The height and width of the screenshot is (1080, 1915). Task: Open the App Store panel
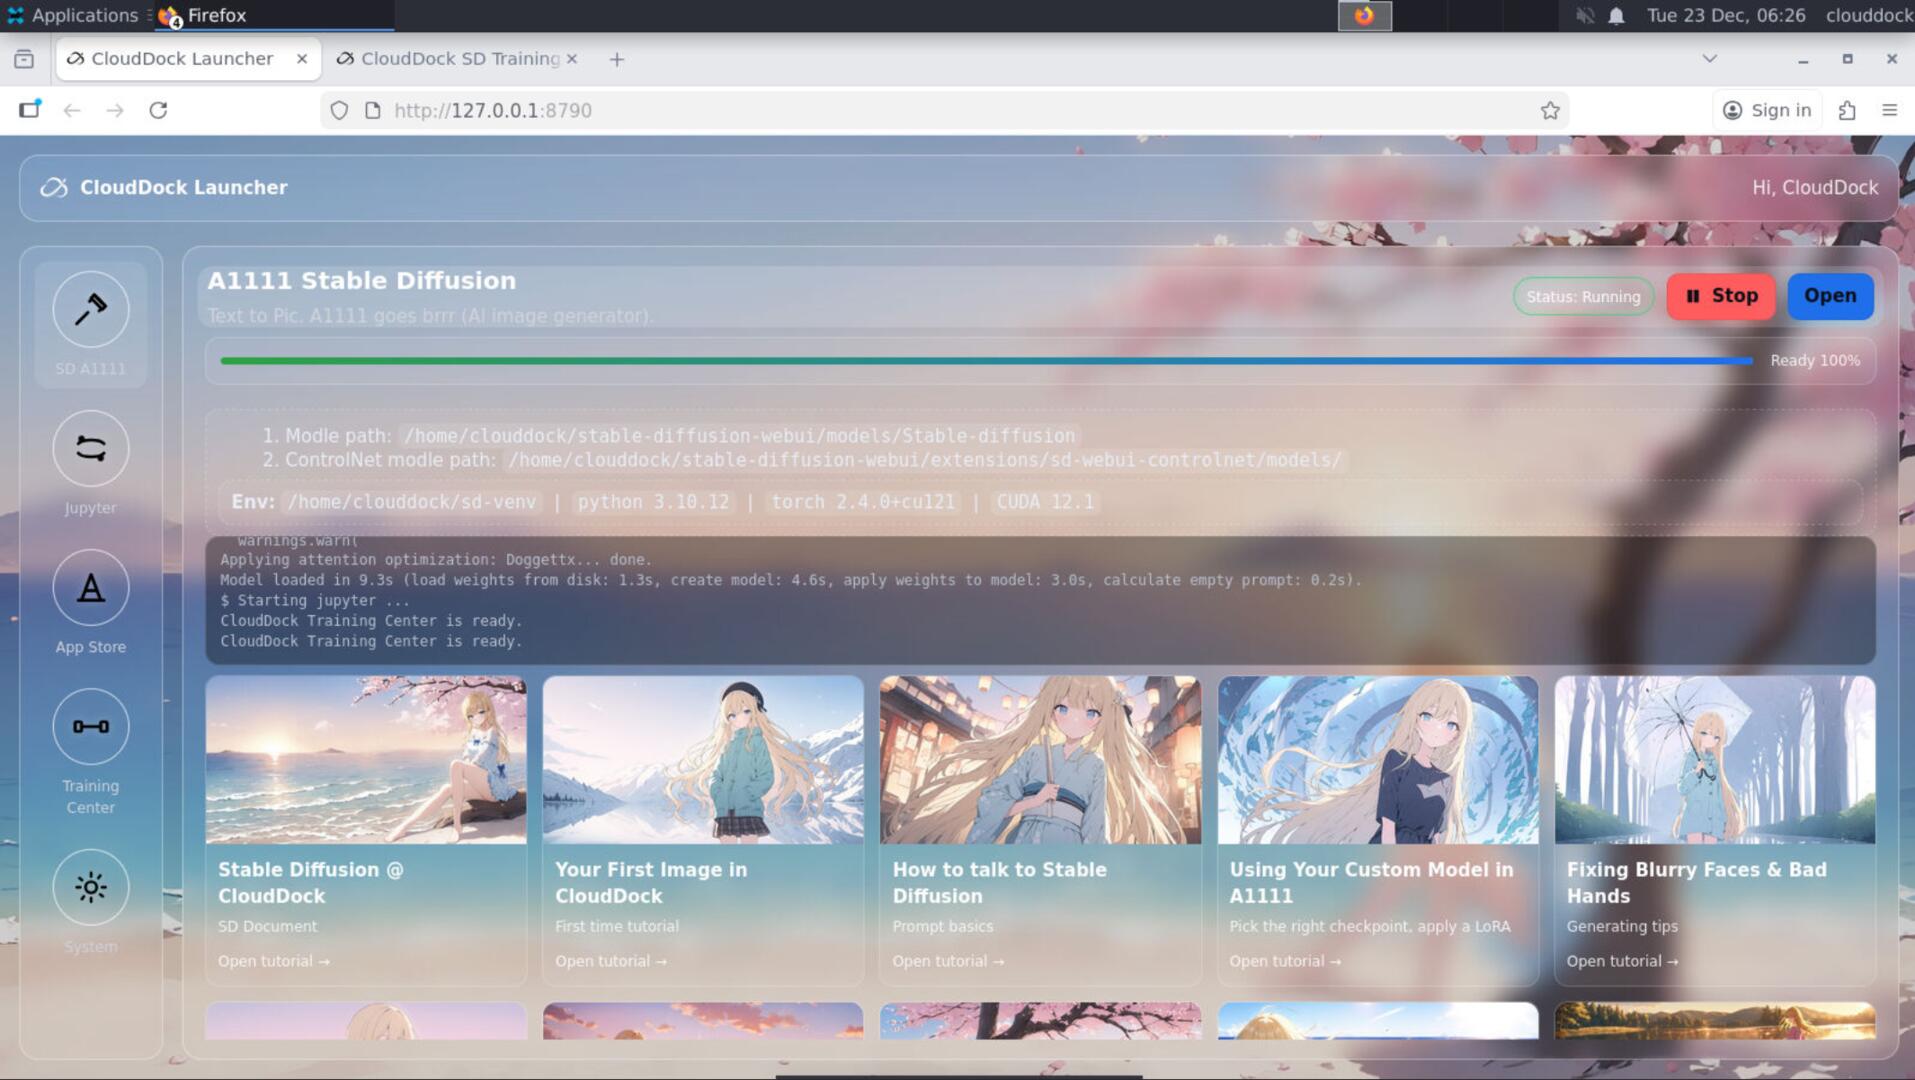tap(90, 588)
